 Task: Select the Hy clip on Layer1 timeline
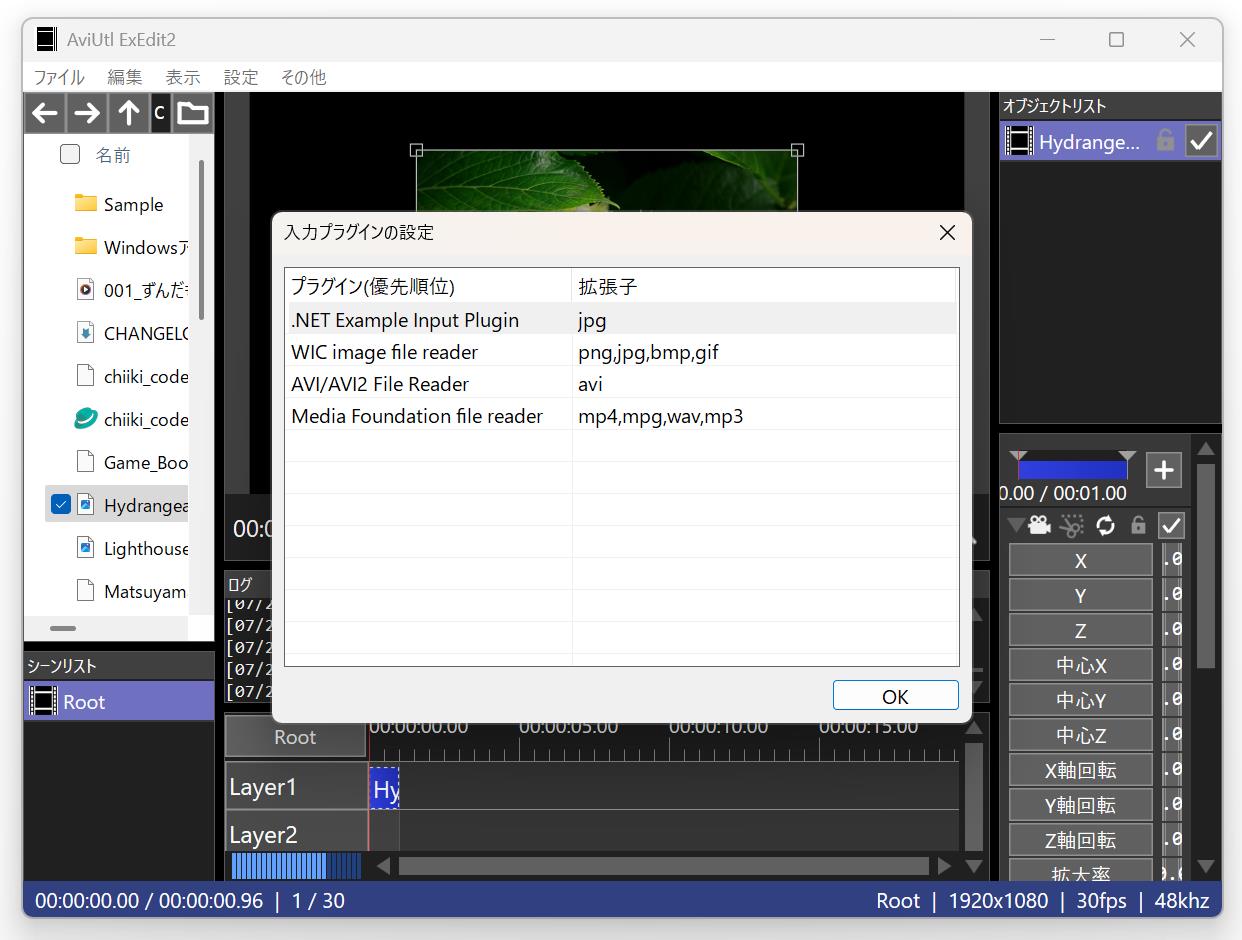(x=384, y=788)
